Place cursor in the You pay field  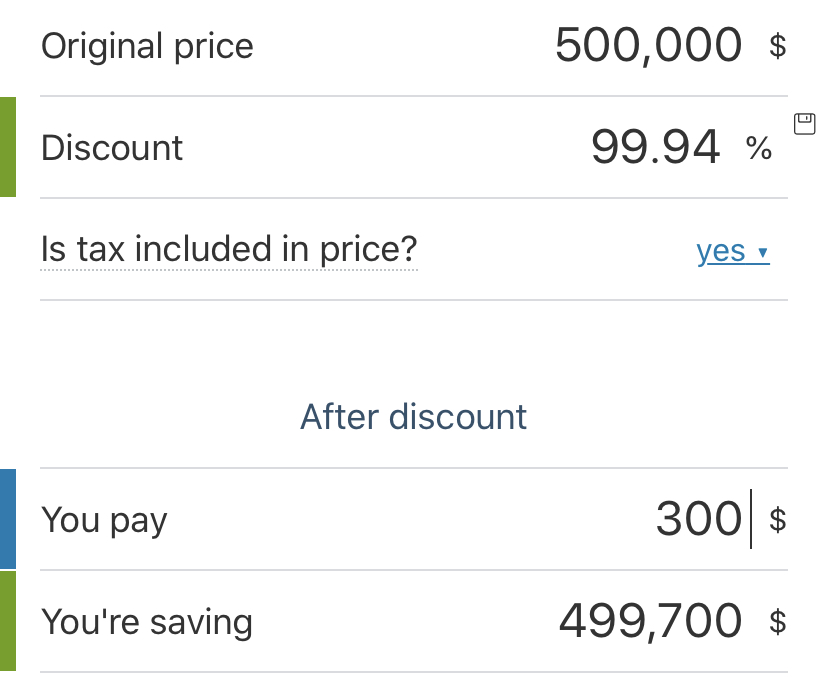(698, 519)
